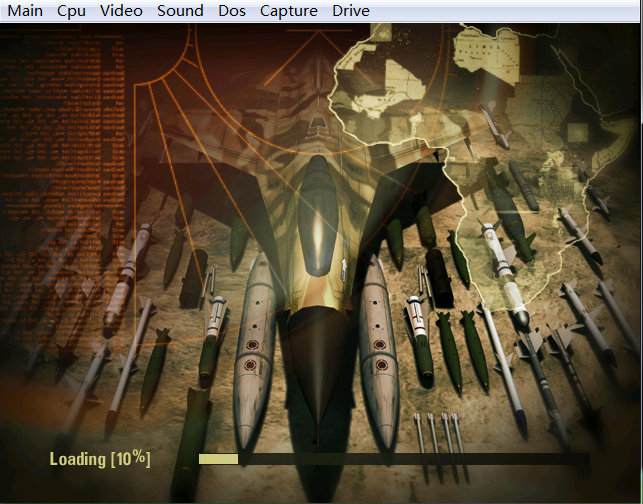The height and width of the screenshot is (504, 643).
Task: Open the Capture menu
Action: click(x=289, y=11)
